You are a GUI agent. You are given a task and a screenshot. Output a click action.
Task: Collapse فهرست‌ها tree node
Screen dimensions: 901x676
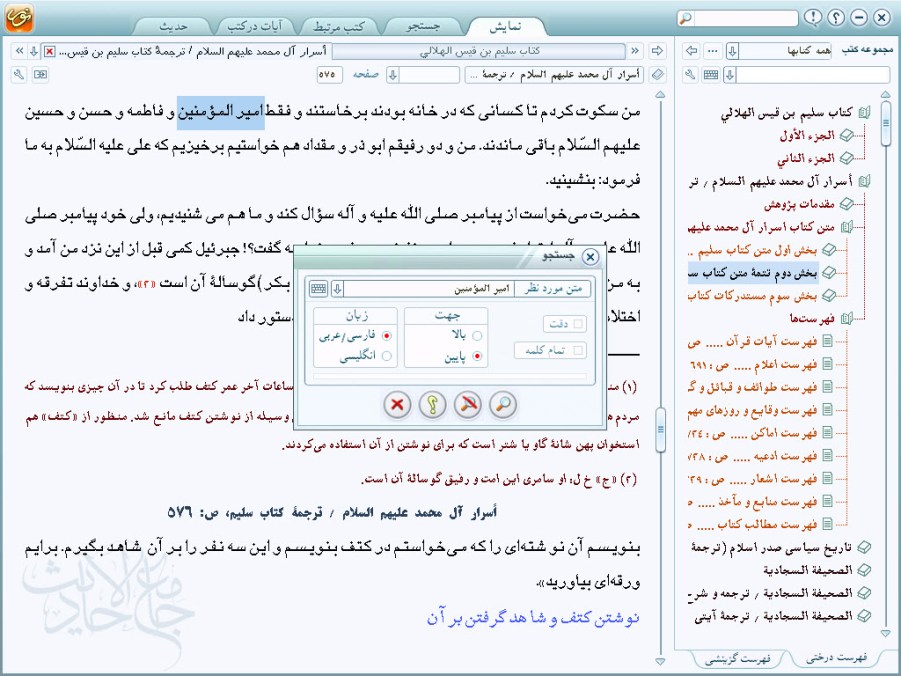click(x=846, y=318)
